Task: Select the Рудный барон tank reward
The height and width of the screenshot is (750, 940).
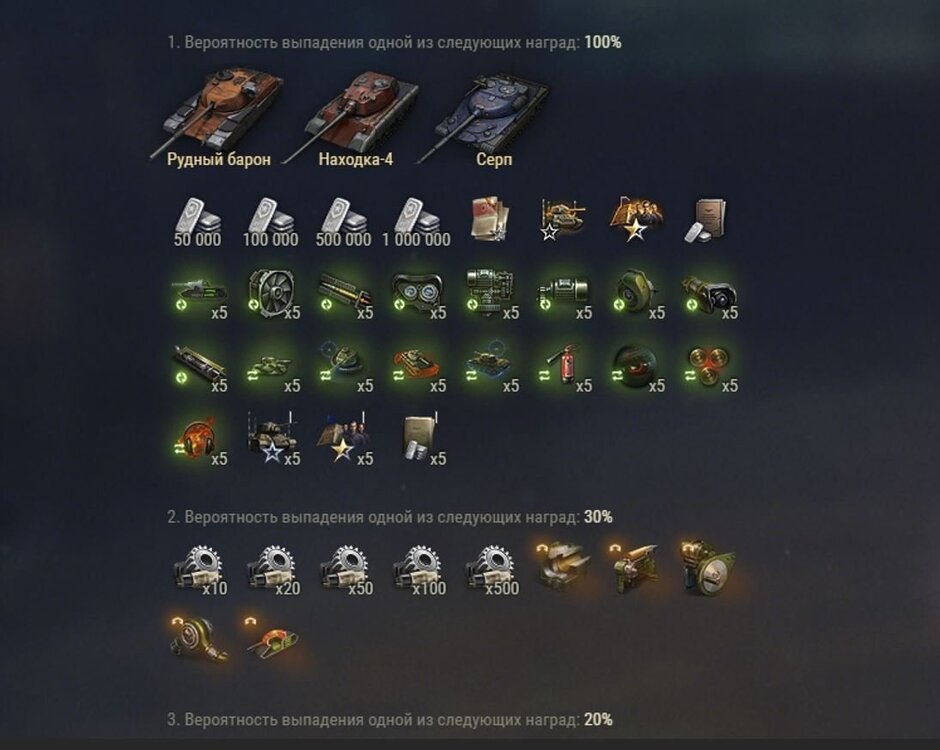Action: (219, 117)
